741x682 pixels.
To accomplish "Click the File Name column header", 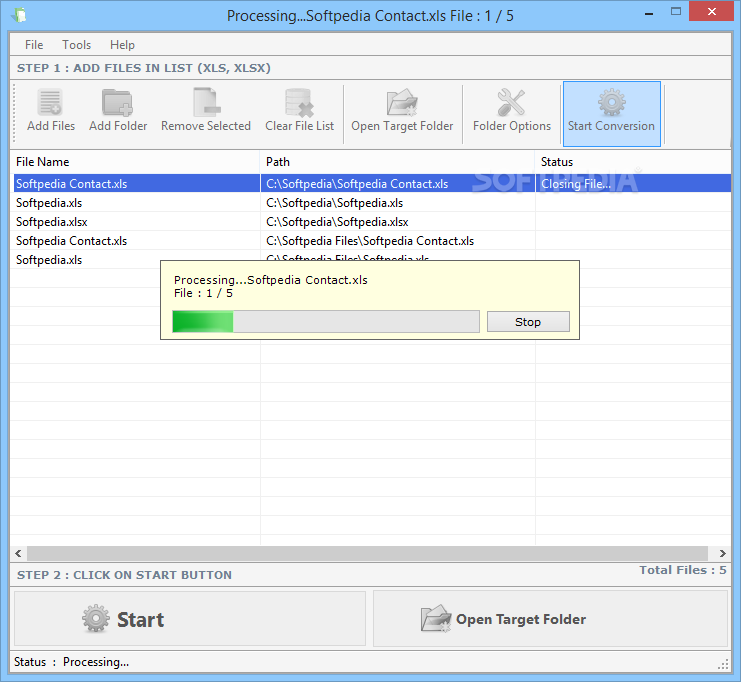I will [135, 162].
